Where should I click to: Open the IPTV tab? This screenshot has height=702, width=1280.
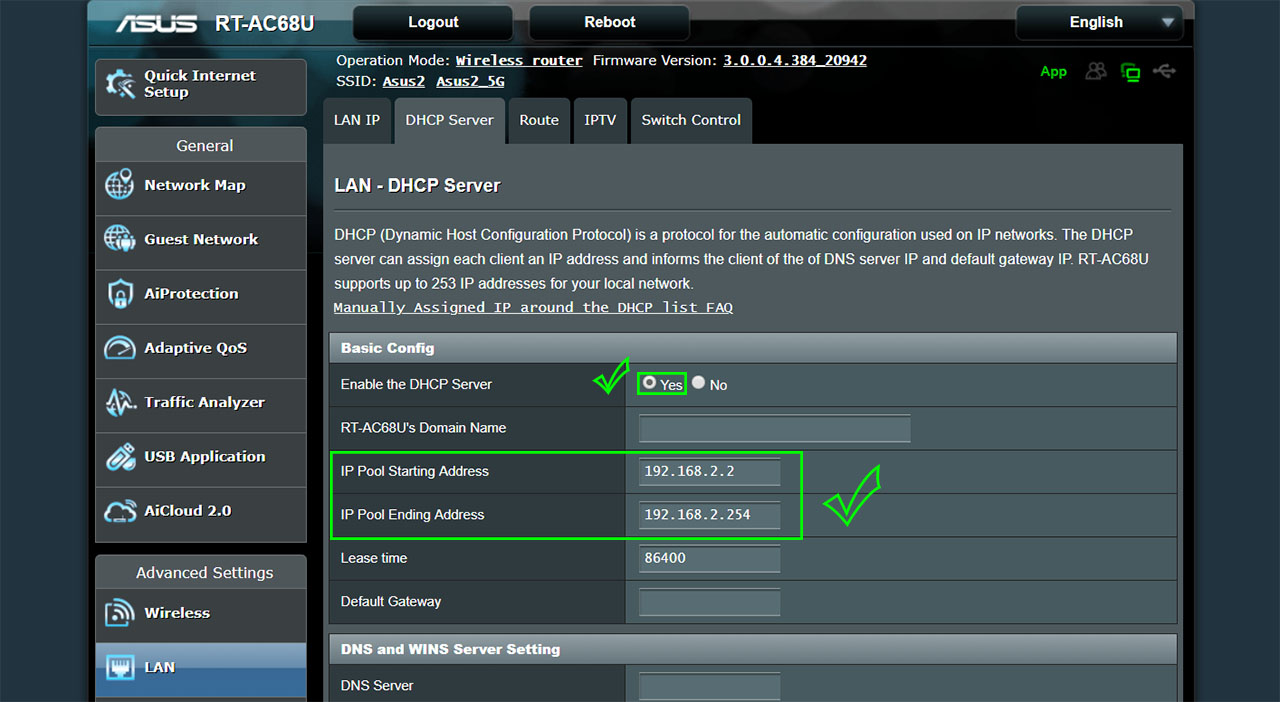tap(600, 120)
